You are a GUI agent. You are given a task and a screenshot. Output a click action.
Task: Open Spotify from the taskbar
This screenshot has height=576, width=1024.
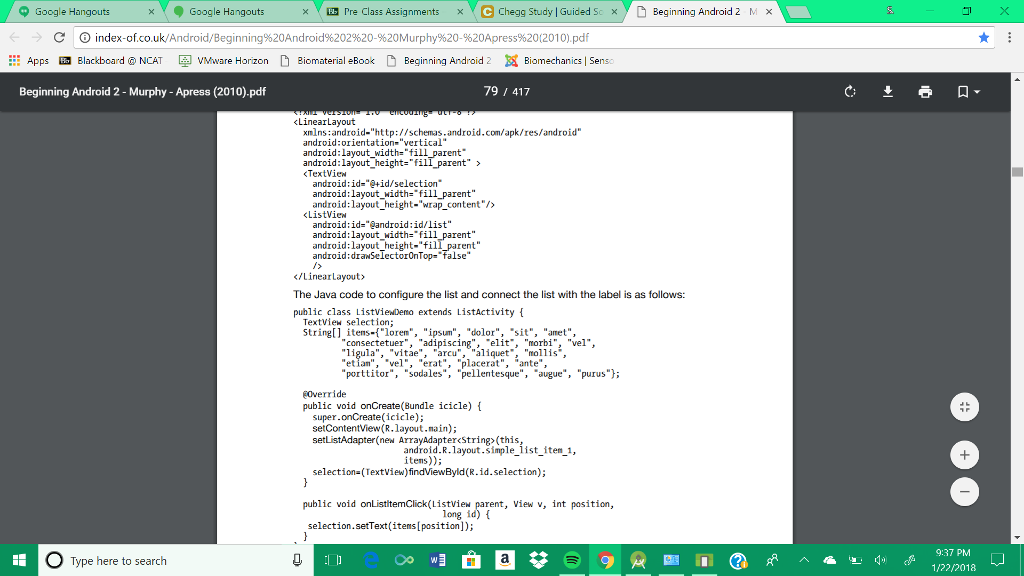tap(571, 560)
